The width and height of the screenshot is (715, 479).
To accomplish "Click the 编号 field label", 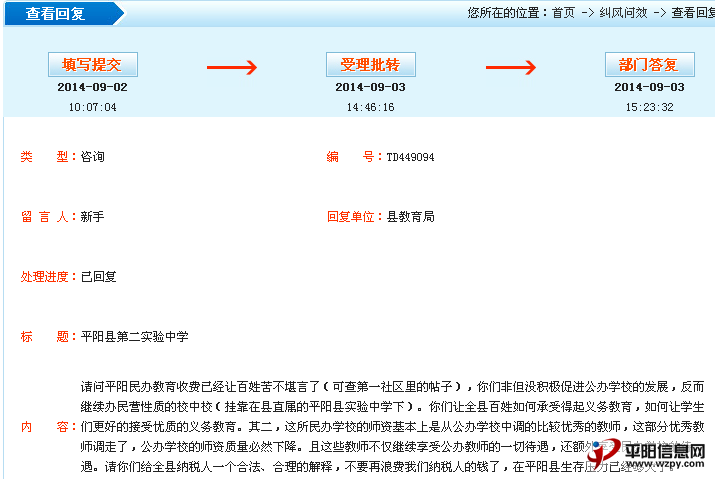I will 354,157.
